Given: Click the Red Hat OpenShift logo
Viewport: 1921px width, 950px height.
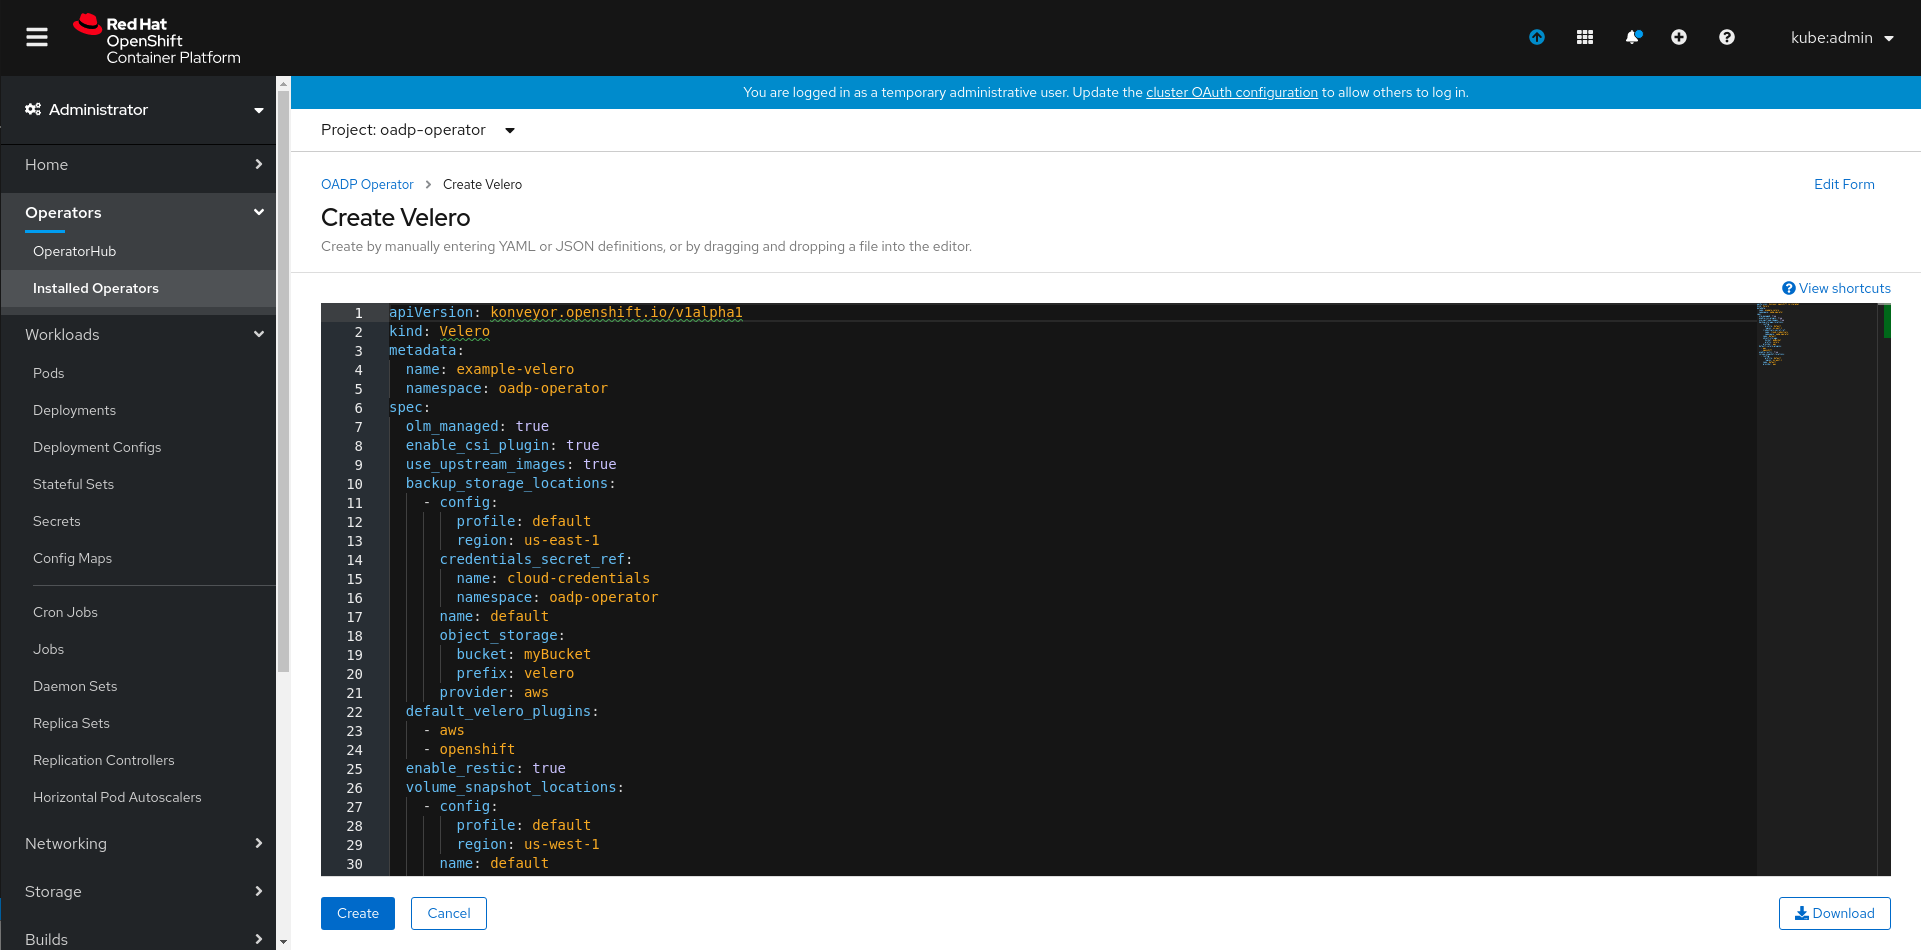Looking at the screenshot, I should [x=158, y=40].
